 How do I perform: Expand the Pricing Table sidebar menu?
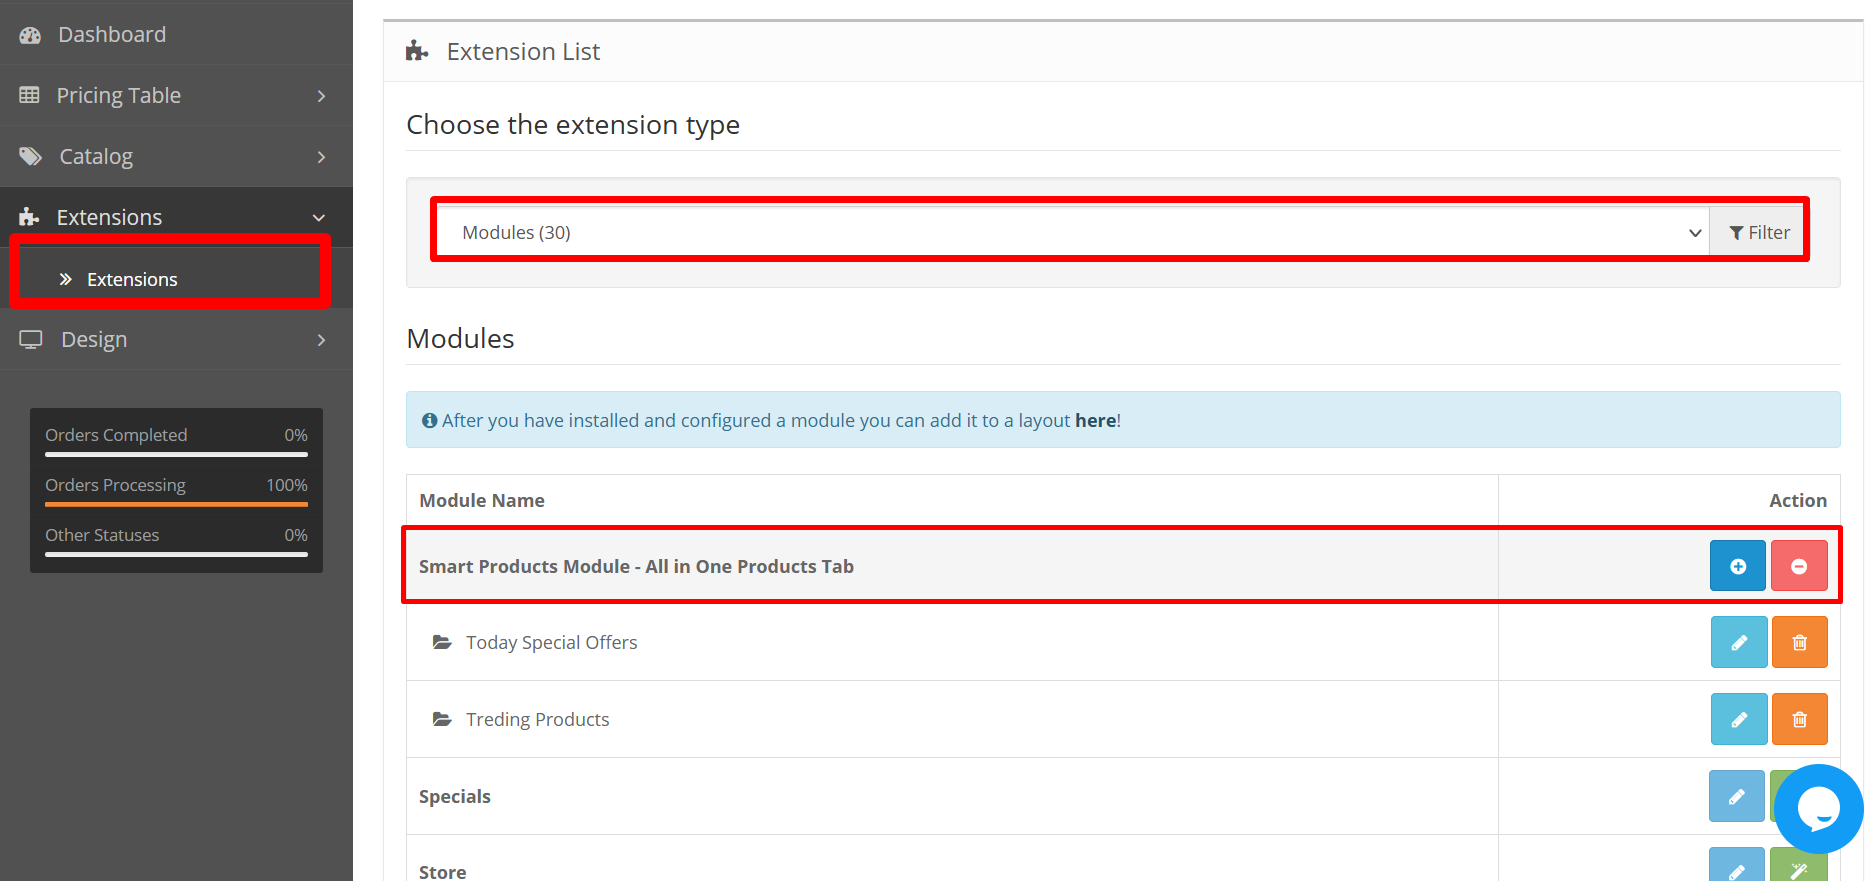175,96
